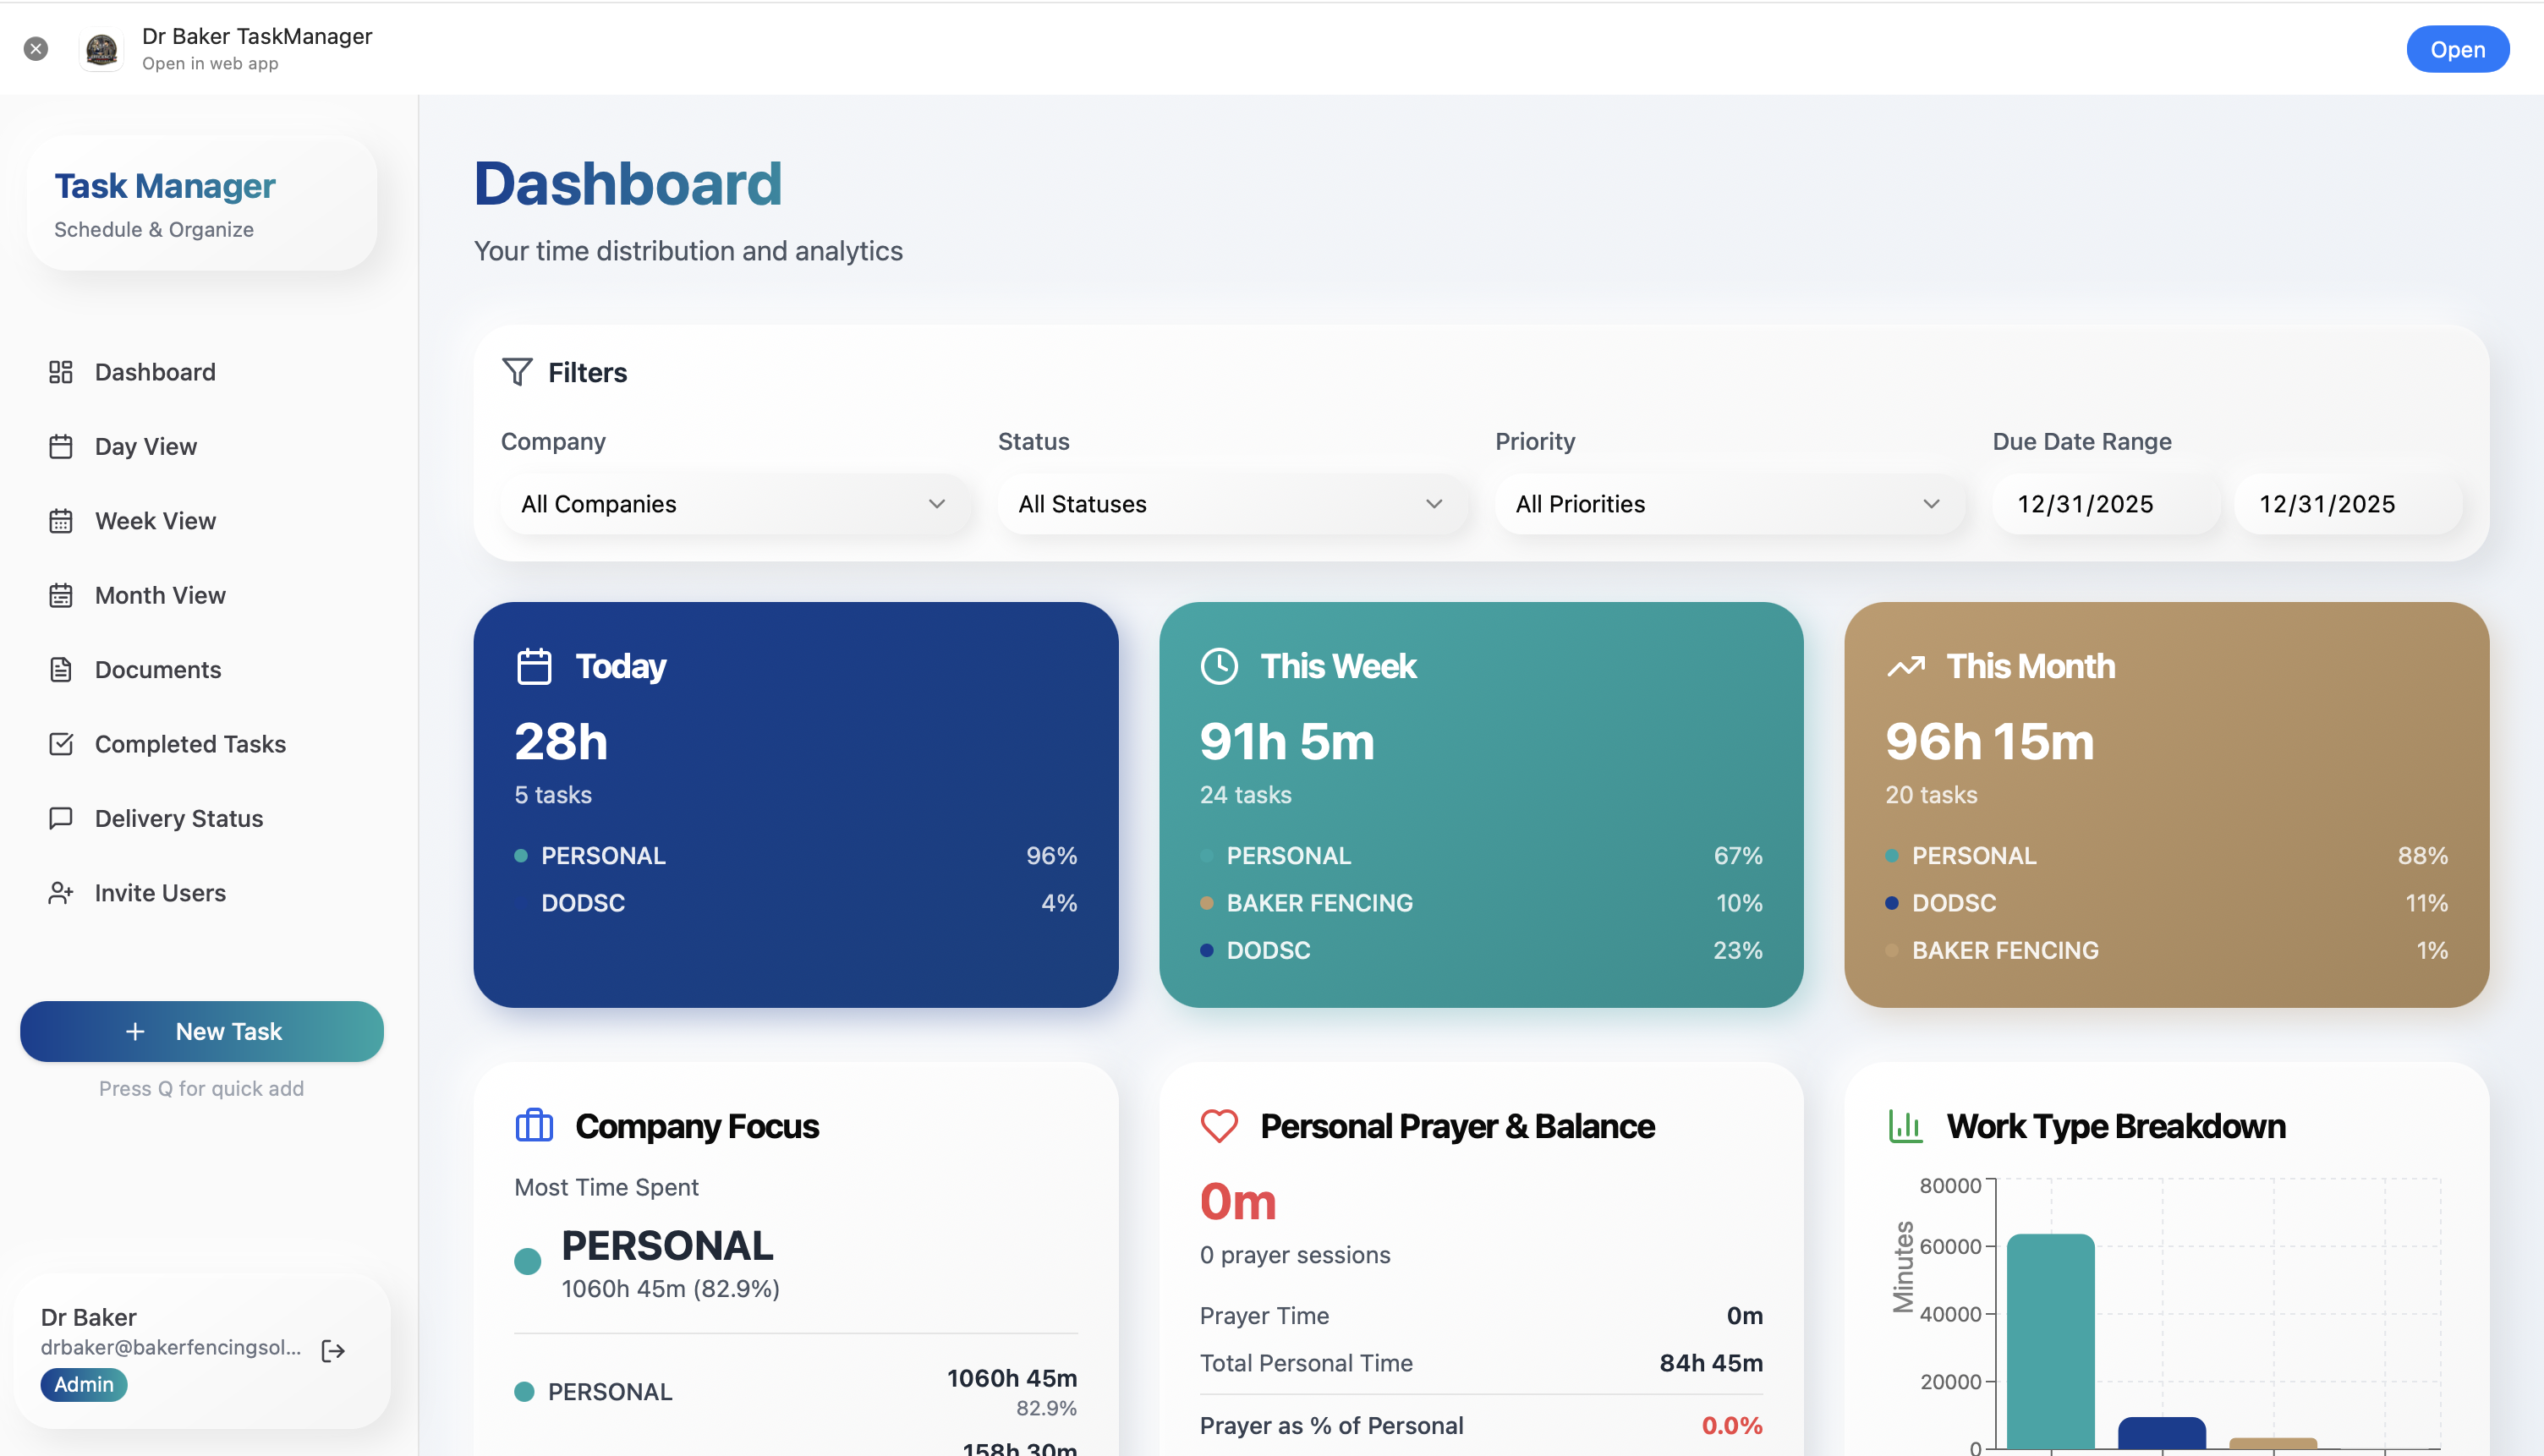Viewport: 2544px width, 1456px height.
Task: Click the clock icon on This Week card
Action: (1219, 666)
